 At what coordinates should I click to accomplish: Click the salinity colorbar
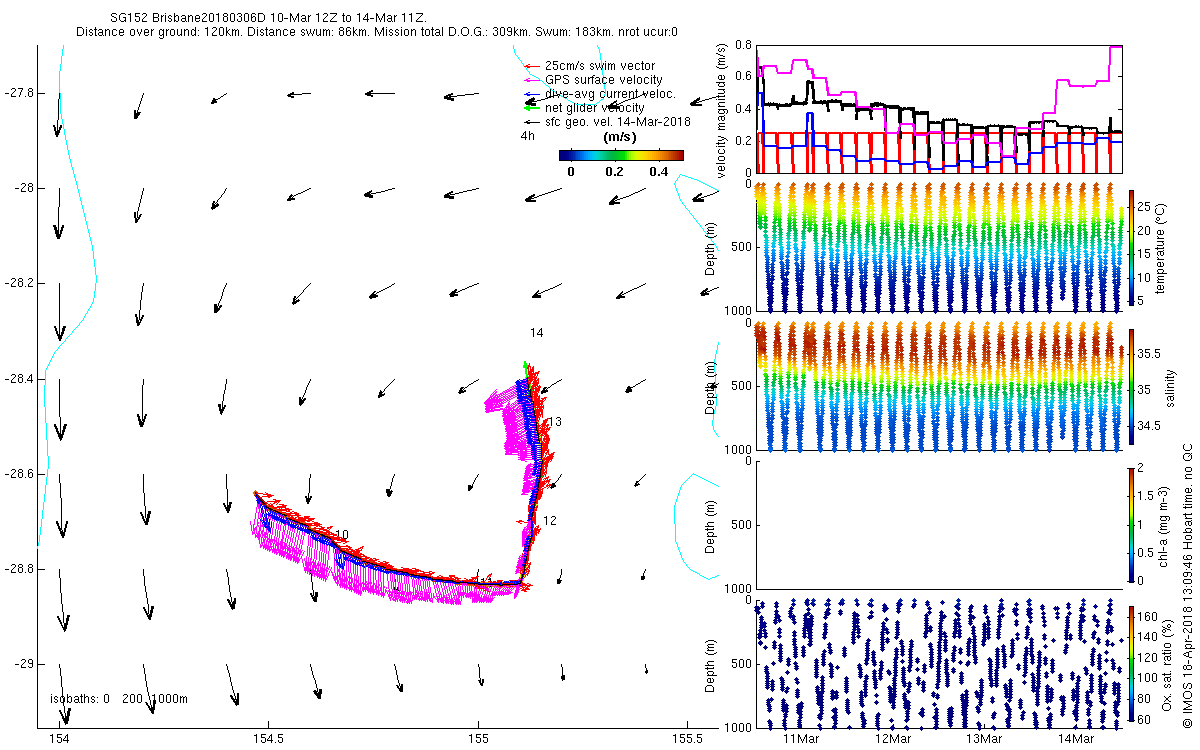1132,387
